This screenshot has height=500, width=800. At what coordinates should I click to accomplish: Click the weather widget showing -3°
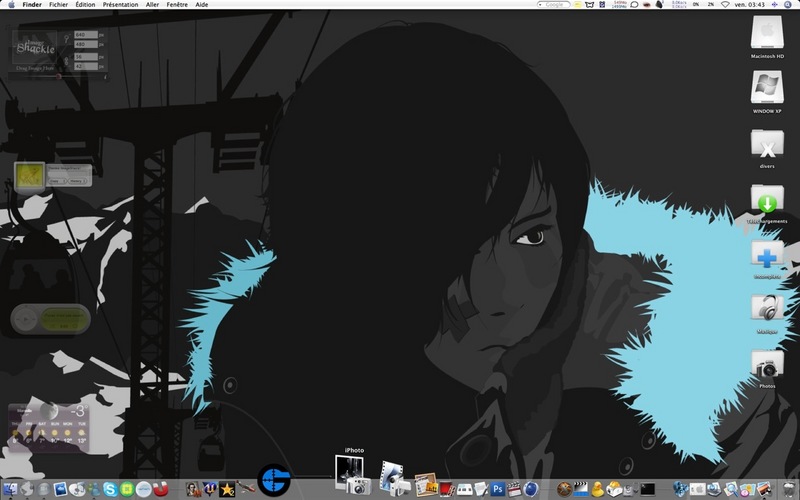(x=48, y=428)
